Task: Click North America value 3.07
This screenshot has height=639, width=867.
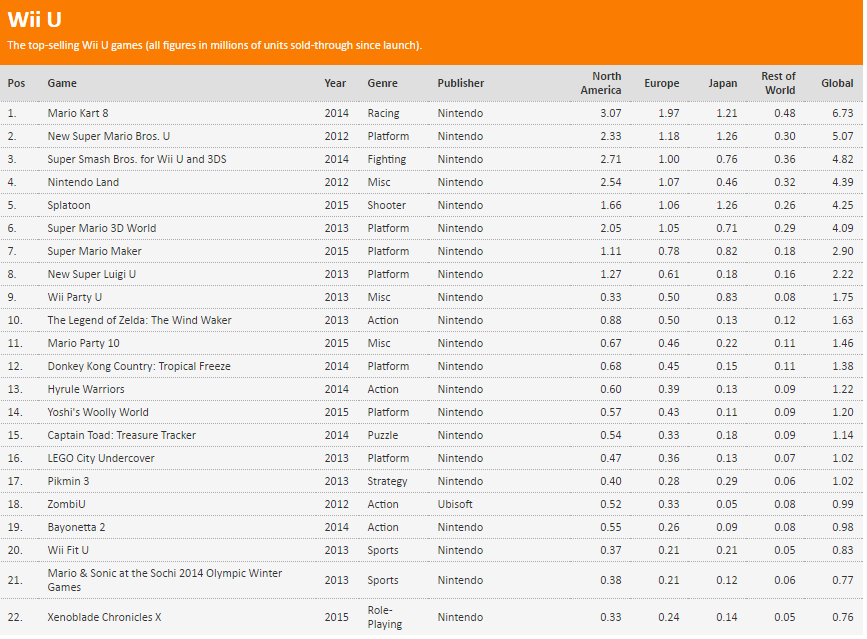Action: pos(610,113)
